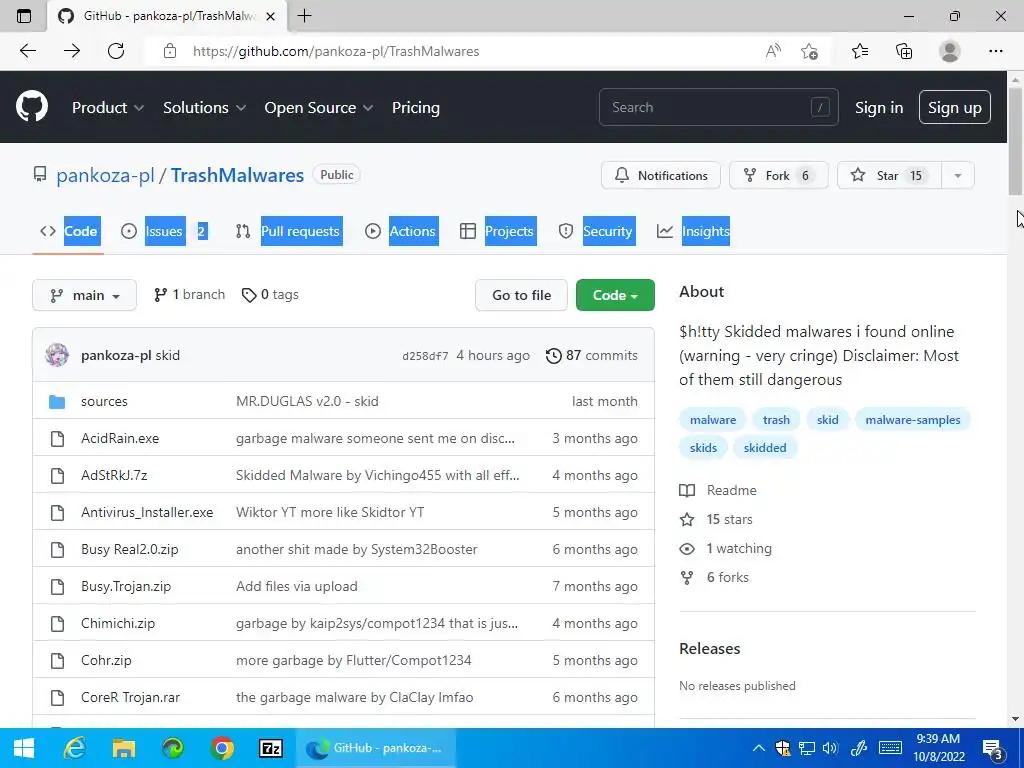This screenshot has width=1024, height=768.
Task: Click the page vertical scrollbar thumb
Action: click(x=1015, y=139)
